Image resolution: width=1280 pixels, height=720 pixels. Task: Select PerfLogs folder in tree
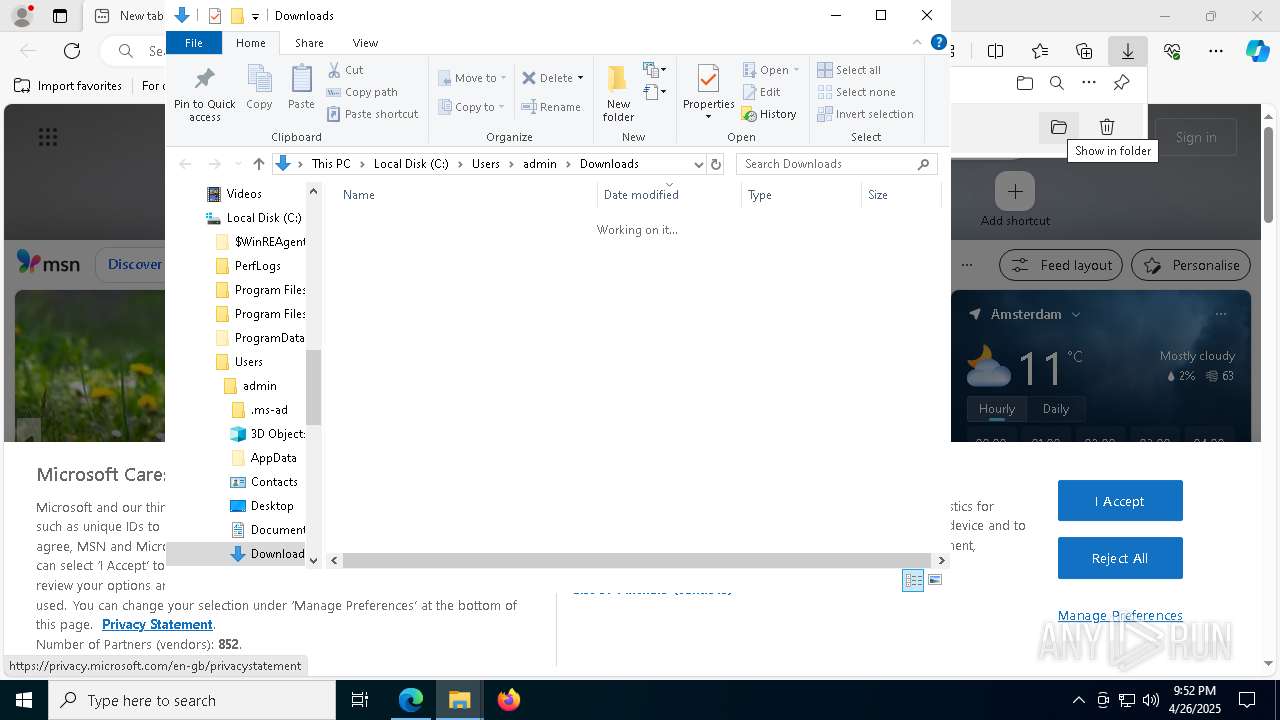(x=257, y=266)
